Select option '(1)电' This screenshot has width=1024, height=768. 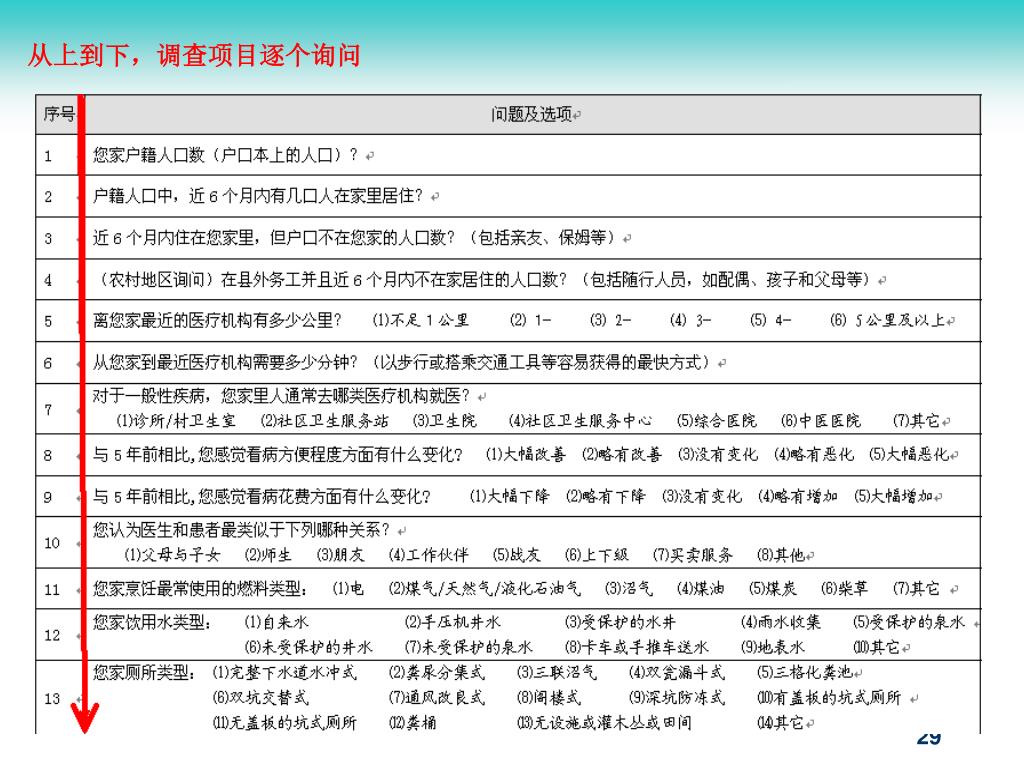coord(348,589)
